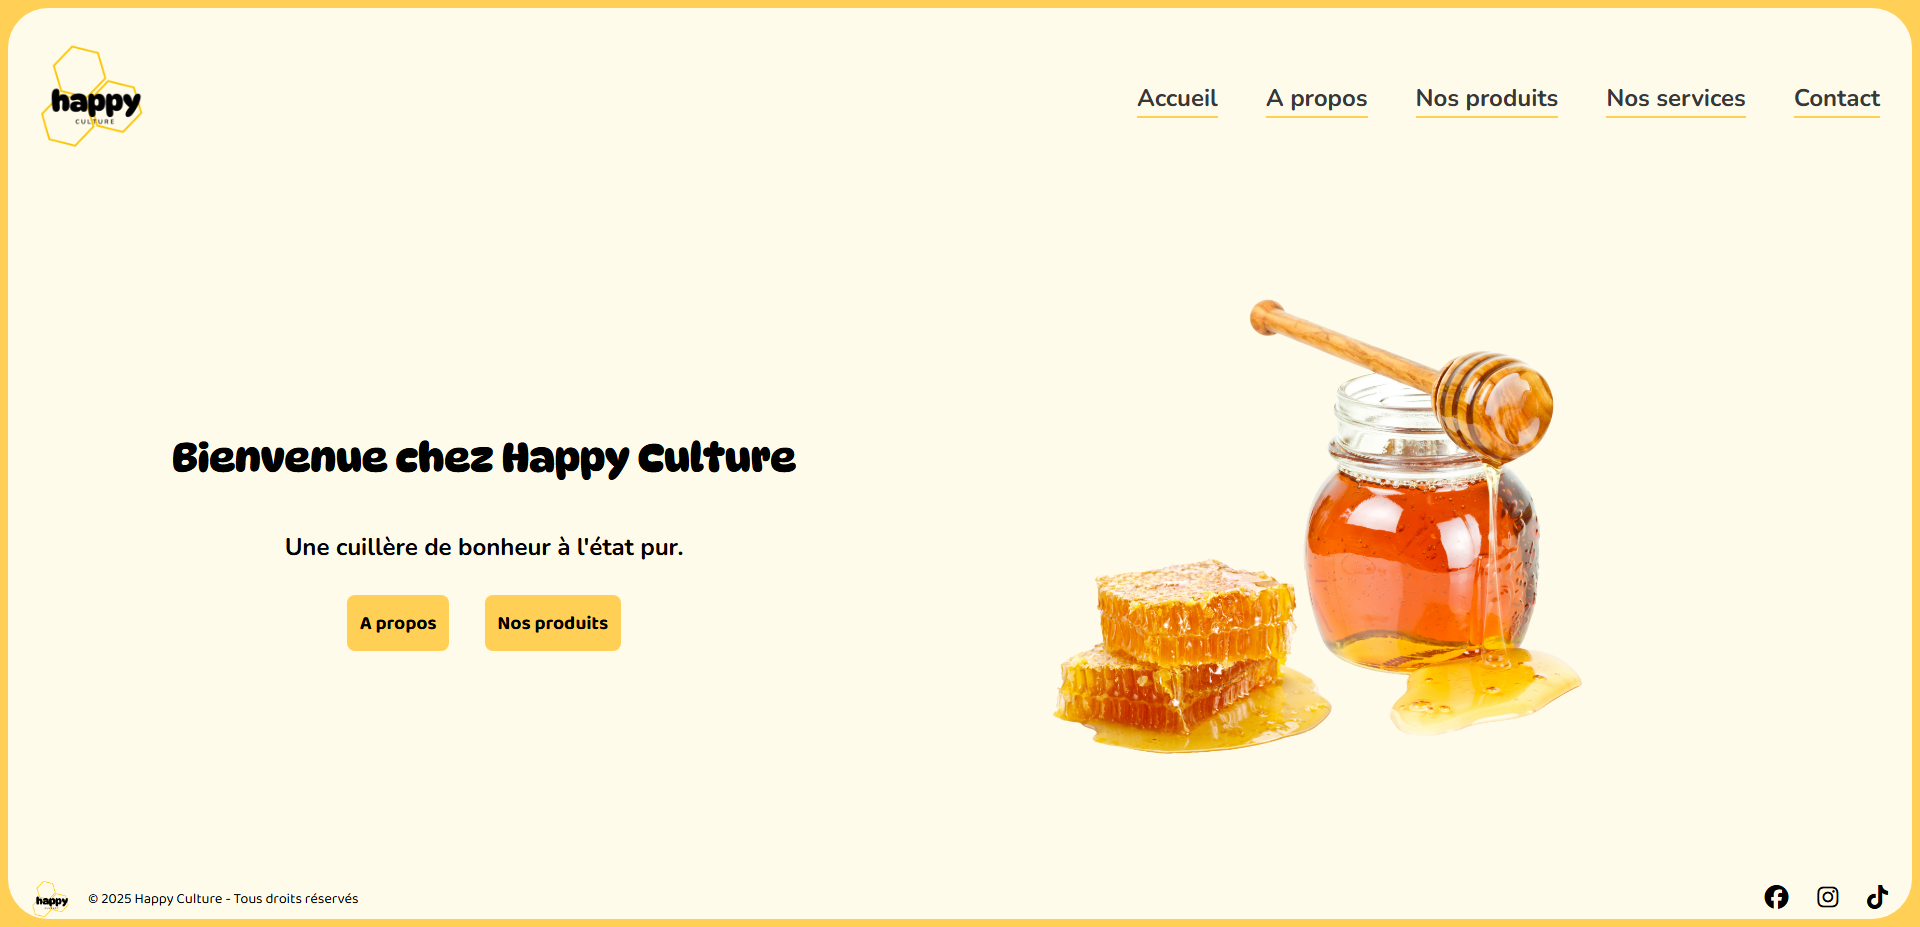
Task: Open the Nos services menu item
Action: pyautogui.click(x=1676, y=99)
